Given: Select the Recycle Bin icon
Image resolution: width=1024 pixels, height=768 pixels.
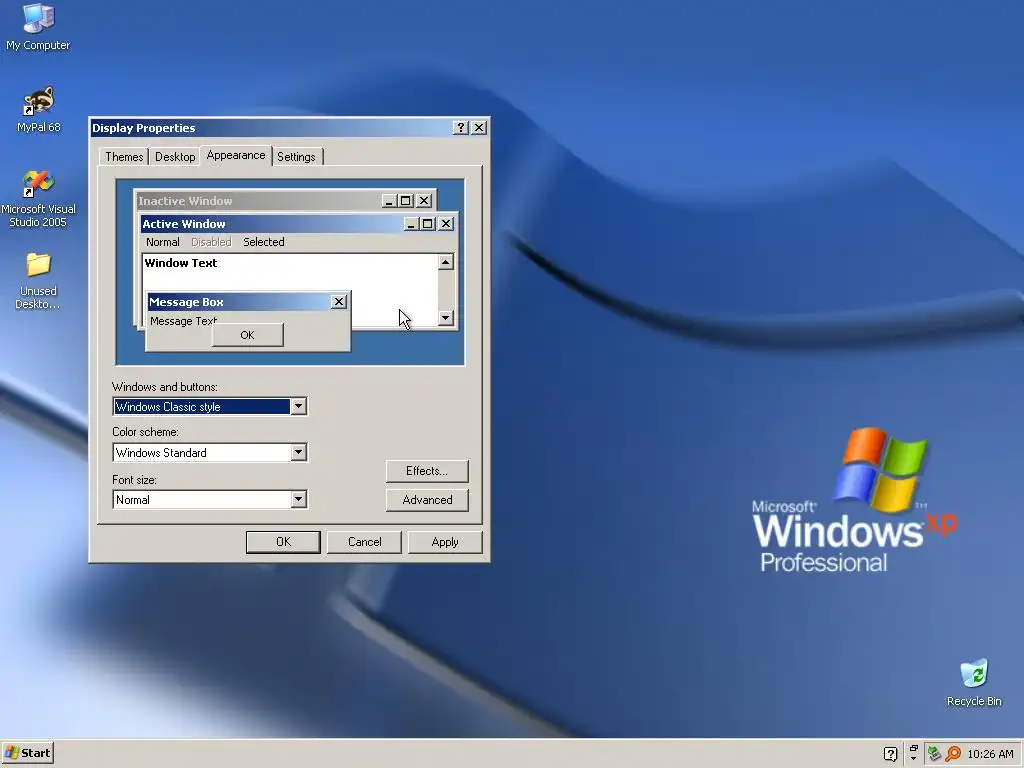Looking at the screenshot, I should pos(974,682).
